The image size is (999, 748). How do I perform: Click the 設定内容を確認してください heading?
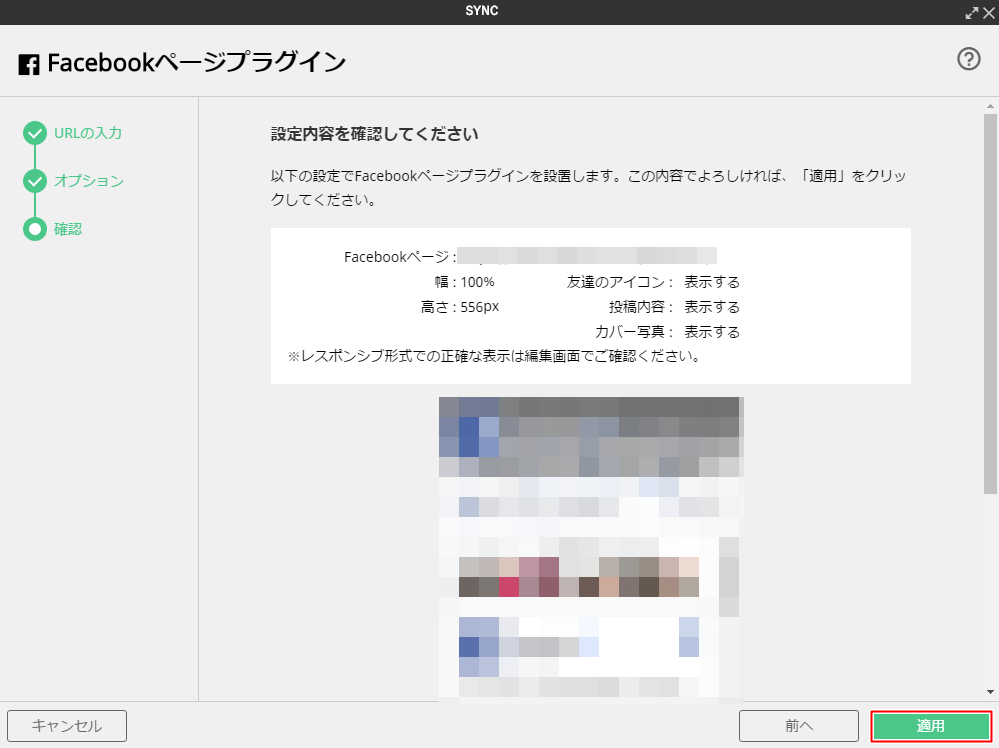[375, 134]
